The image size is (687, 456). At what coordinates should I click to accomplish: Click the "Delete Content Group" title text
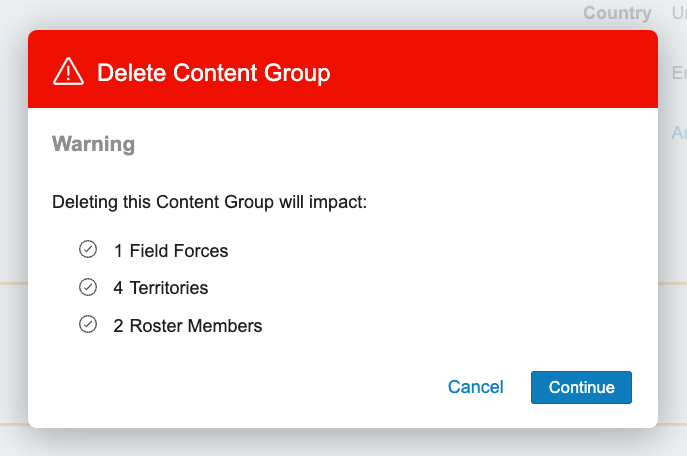coord(213,72)
